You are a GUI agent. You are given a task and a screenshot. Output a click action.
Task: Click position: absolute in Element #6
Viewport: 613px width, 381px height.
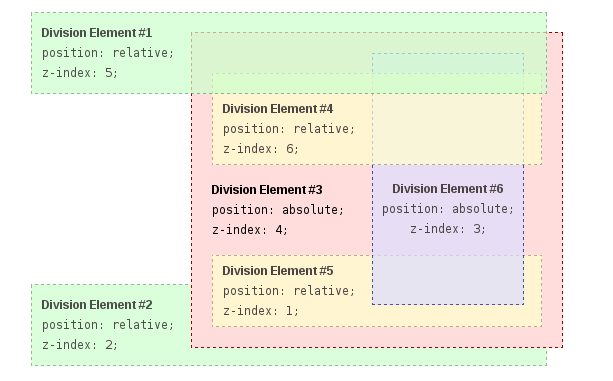pos(448,209)
